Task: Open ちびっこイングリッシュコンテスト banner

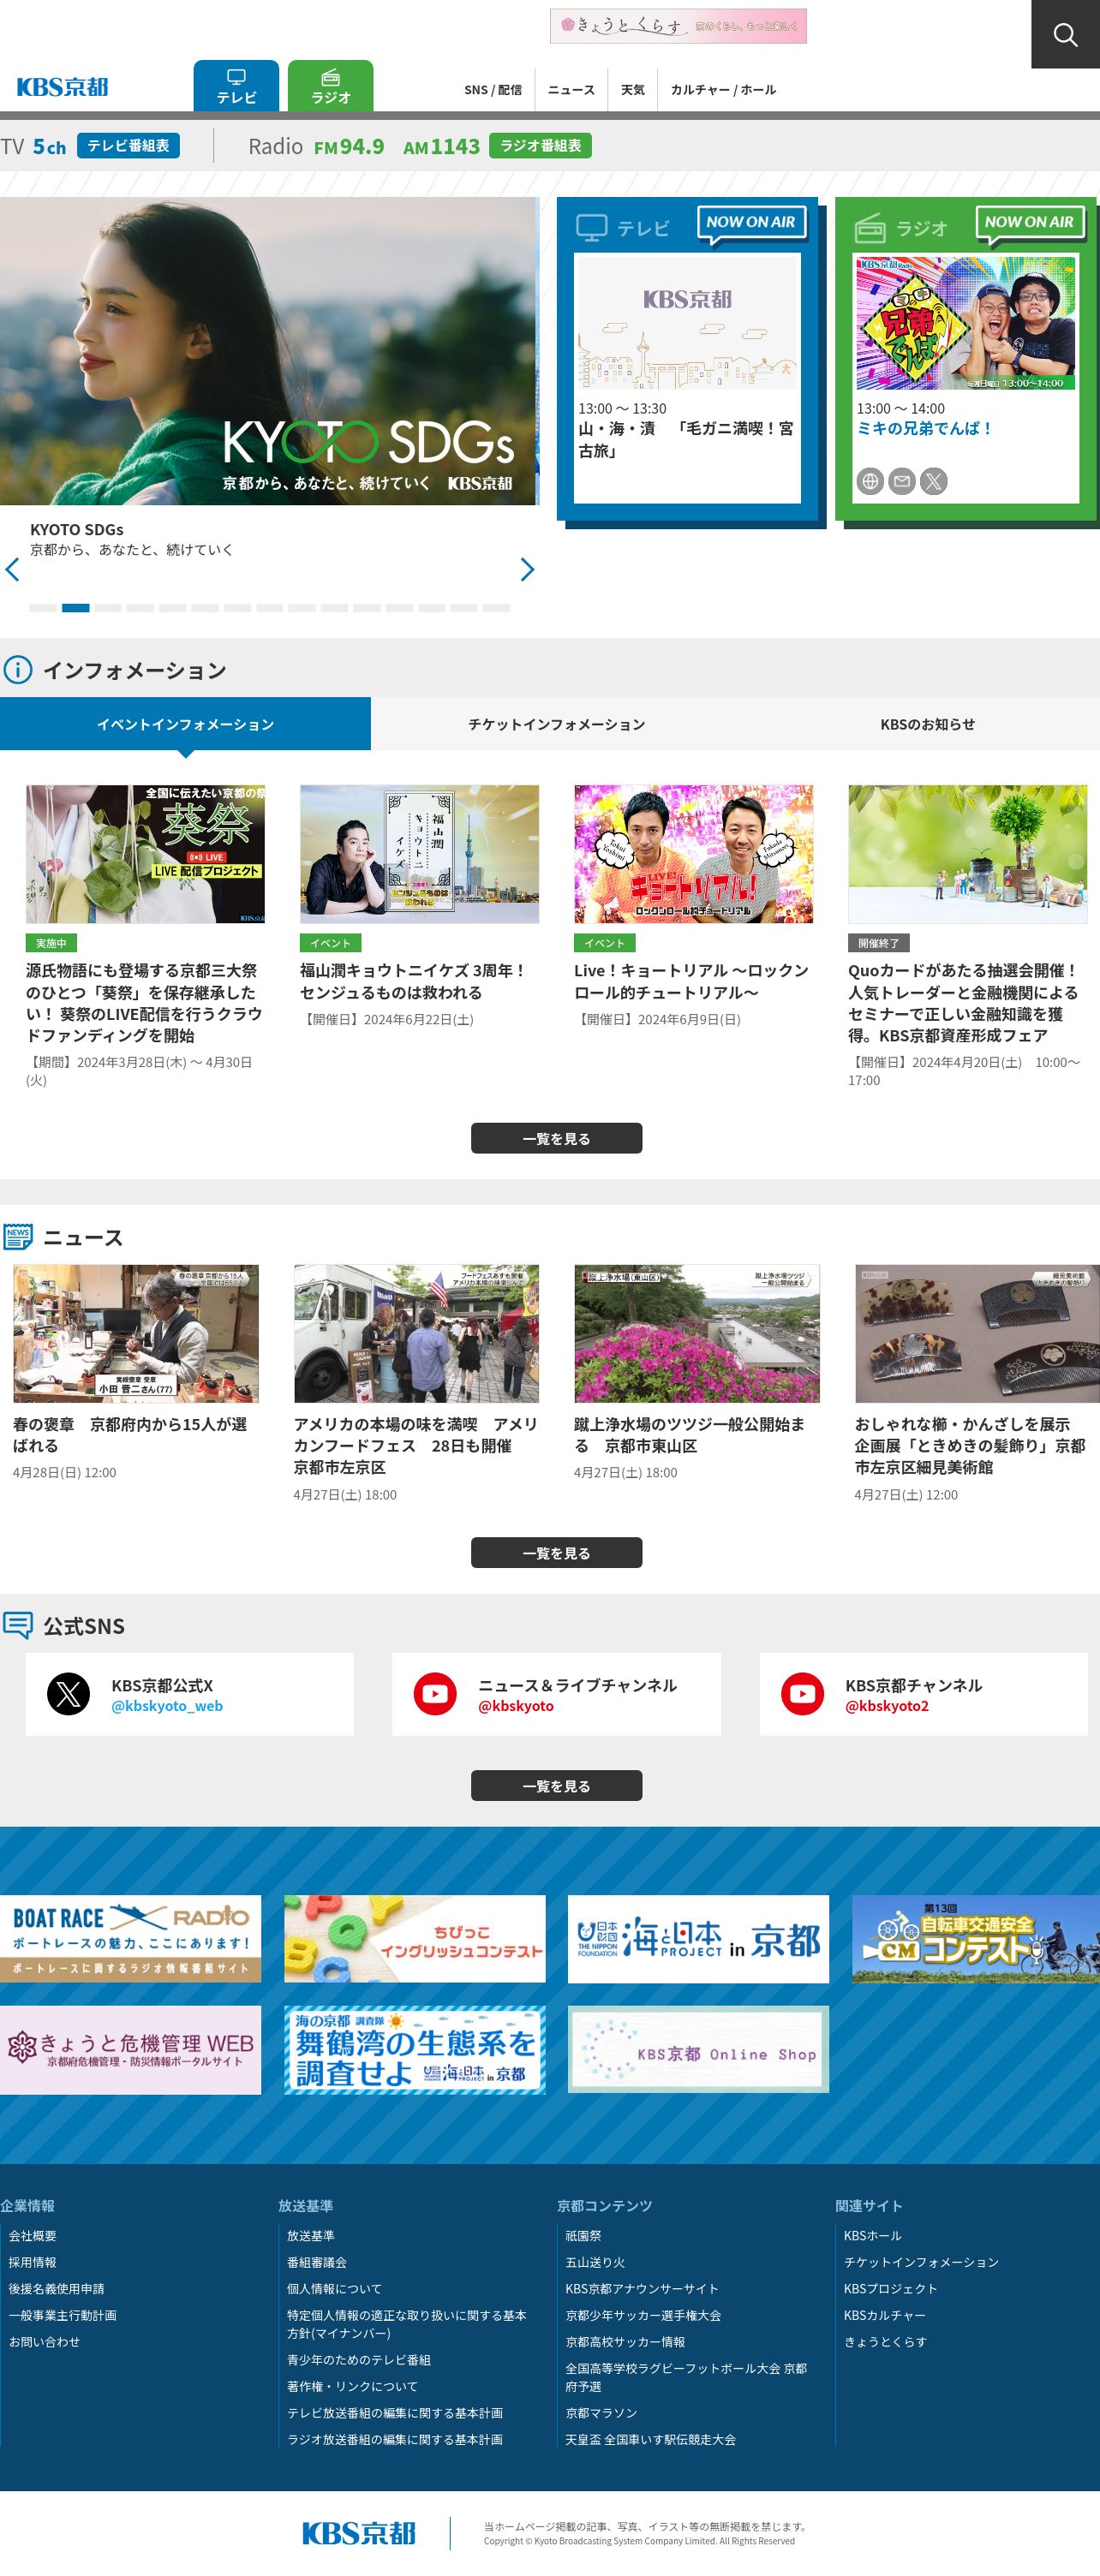Action: point(414,1939)
